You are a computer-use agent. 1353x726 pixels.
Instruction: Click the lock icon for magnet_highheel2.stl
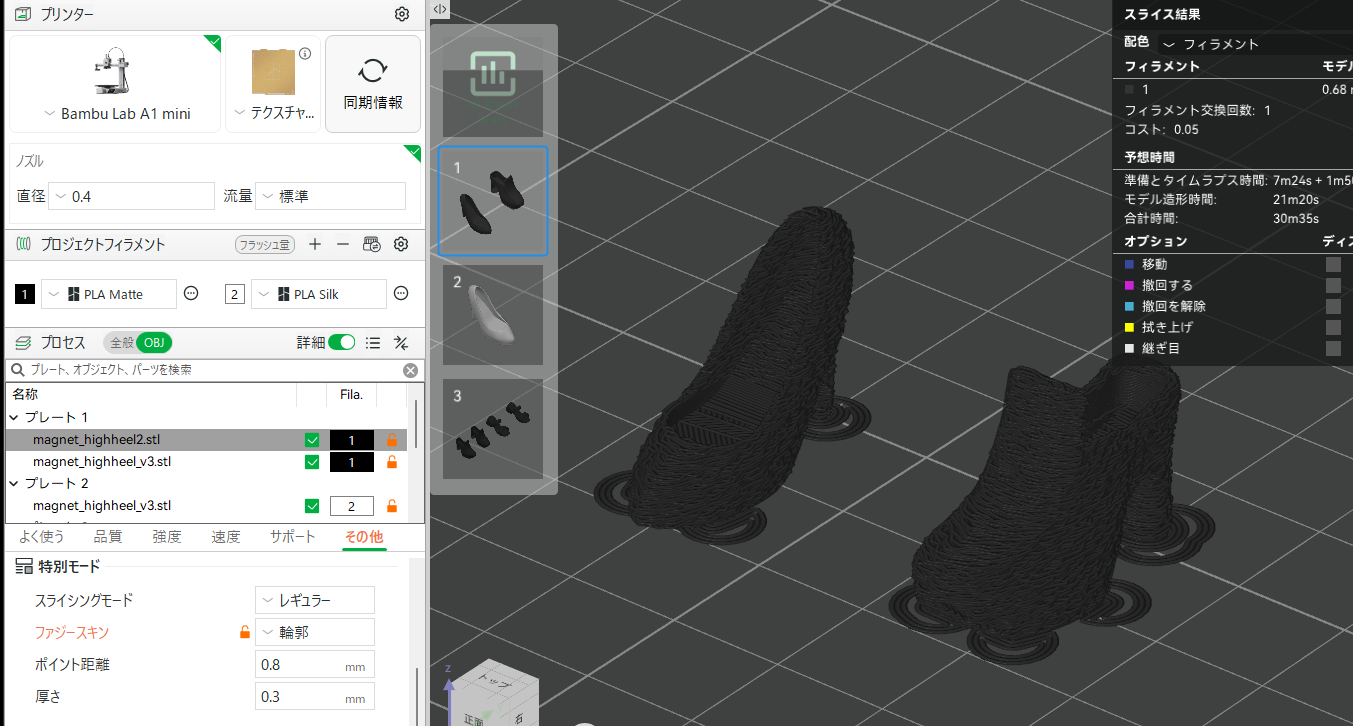pyautogui.click(x=392, y=440)
